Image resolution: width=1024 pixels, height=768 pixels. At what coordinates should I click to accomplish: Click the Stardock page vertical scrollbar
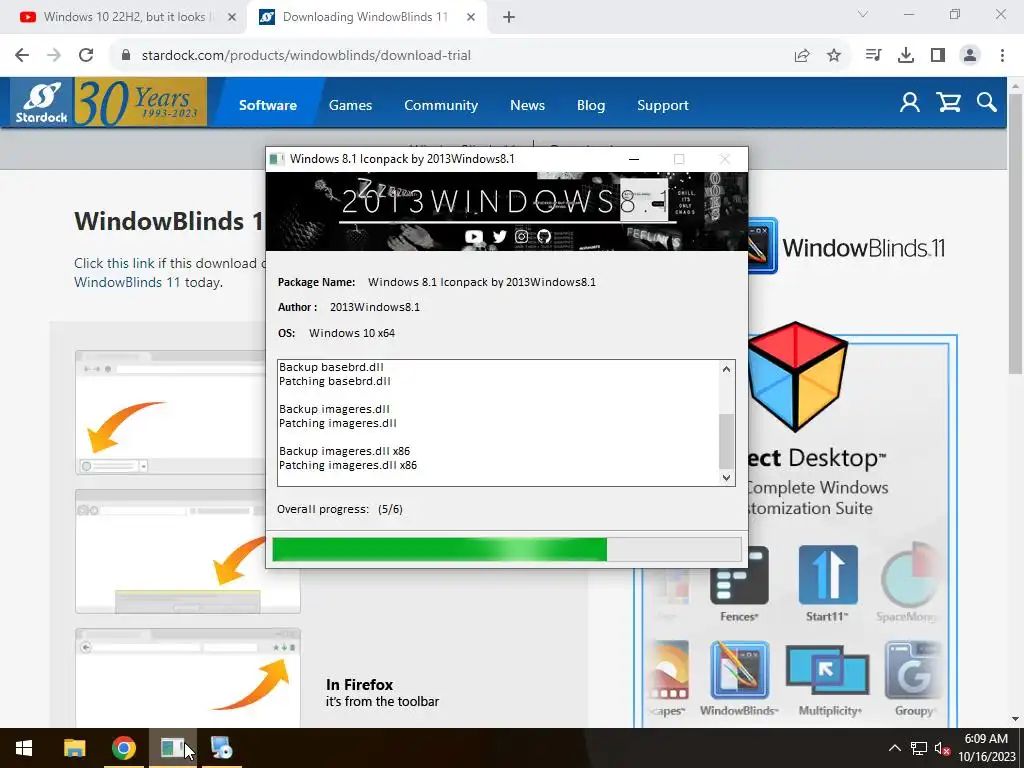[x=1016, y=232]
